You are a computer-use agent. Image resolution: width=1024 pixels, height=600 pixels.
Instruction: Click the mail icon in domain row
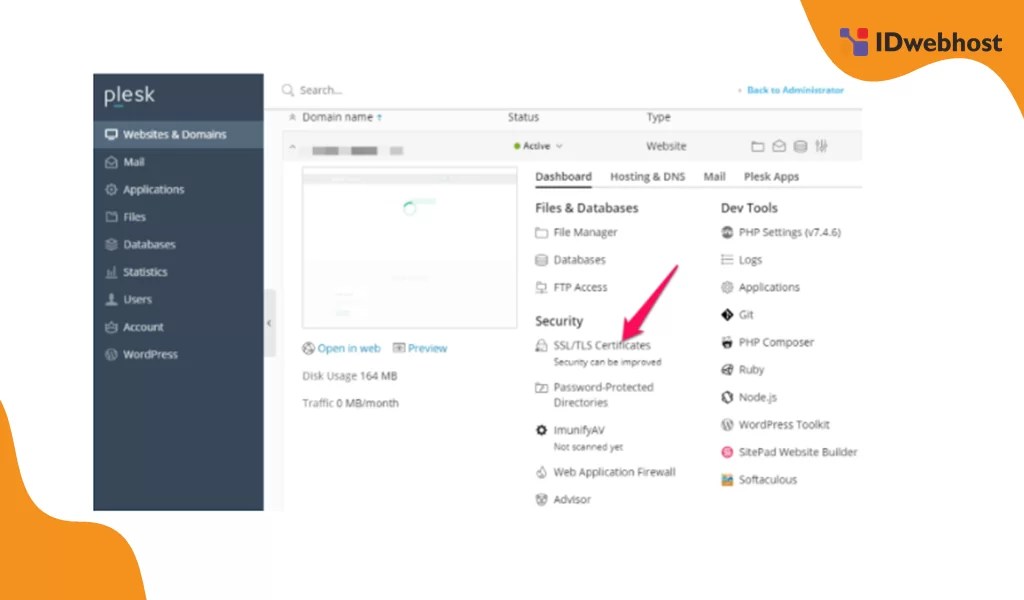(x=778, y=146)
